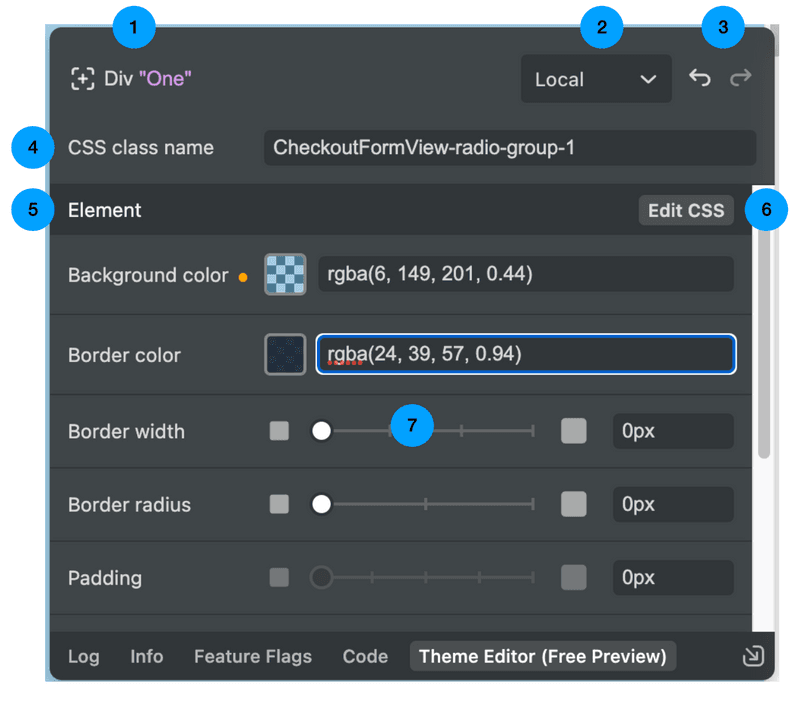The width and height of the screenshot is (800, 701).
Task: Open the Code tab
Action: [x=365, y=657]
